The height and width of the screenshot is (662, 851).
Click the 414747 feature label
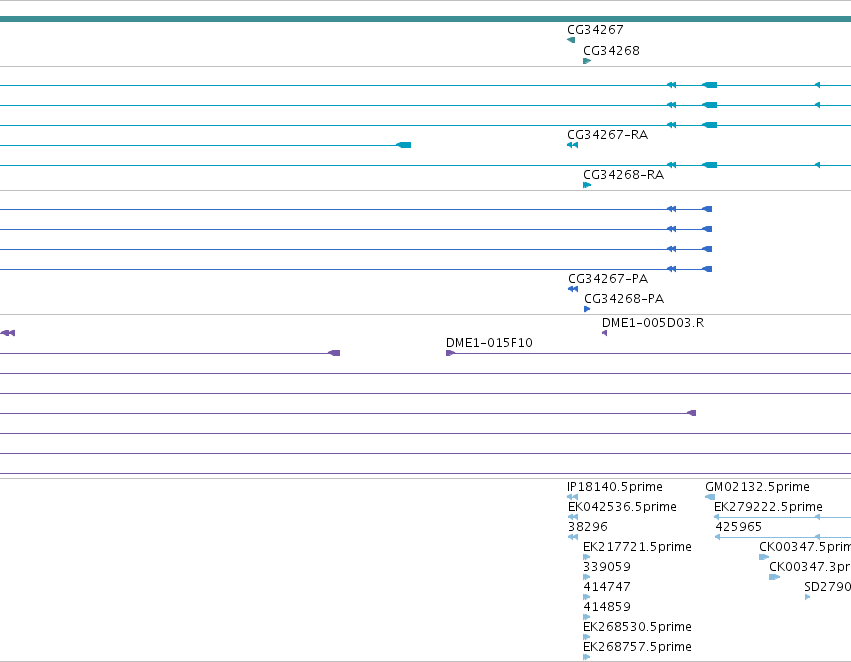coord(607,587)
